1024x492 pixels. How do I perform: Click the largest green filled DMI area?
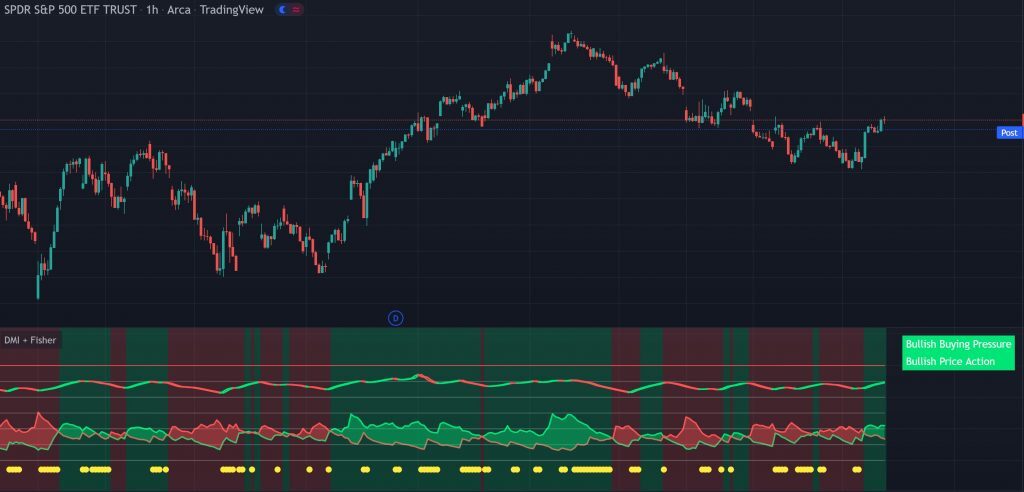pyautogui.click(x=565, y=429)
